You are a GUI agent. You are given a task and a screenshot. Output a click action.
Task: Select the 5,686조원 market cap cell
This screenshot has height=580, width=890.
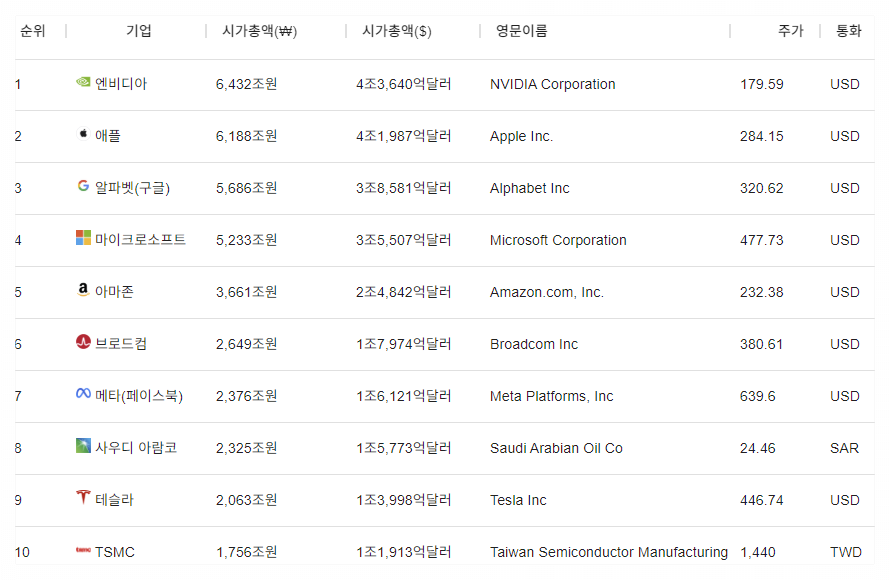(x=246, y=188)
